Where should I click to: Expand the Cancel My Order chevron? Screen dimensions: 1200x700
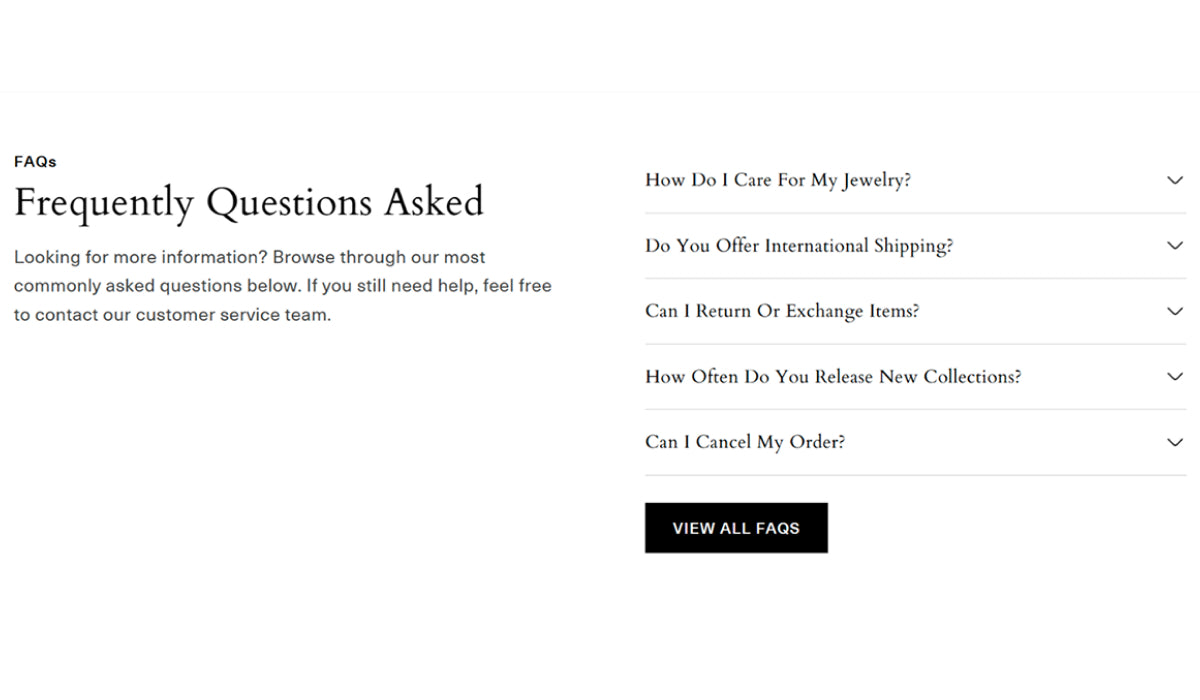[1175, 442]
